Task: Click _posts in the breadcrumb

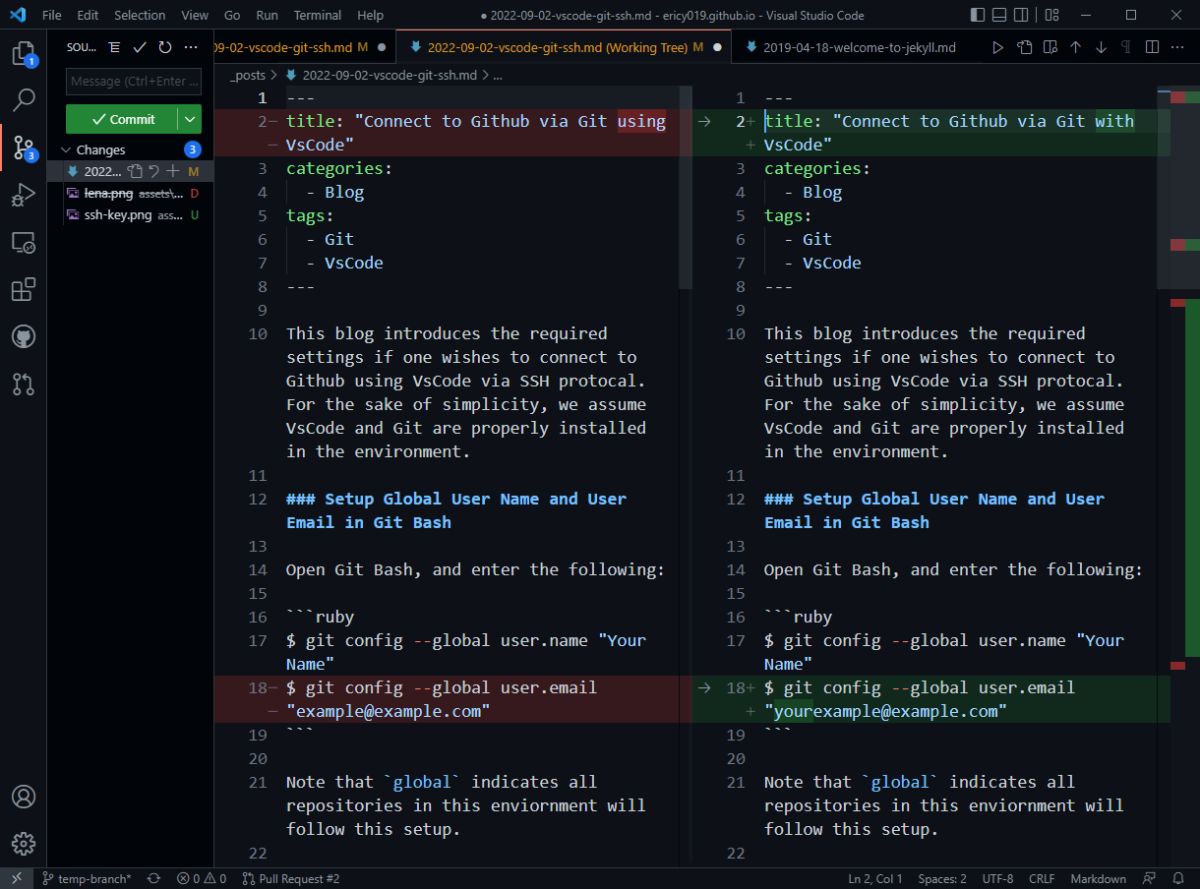Action: pos(248,75)
